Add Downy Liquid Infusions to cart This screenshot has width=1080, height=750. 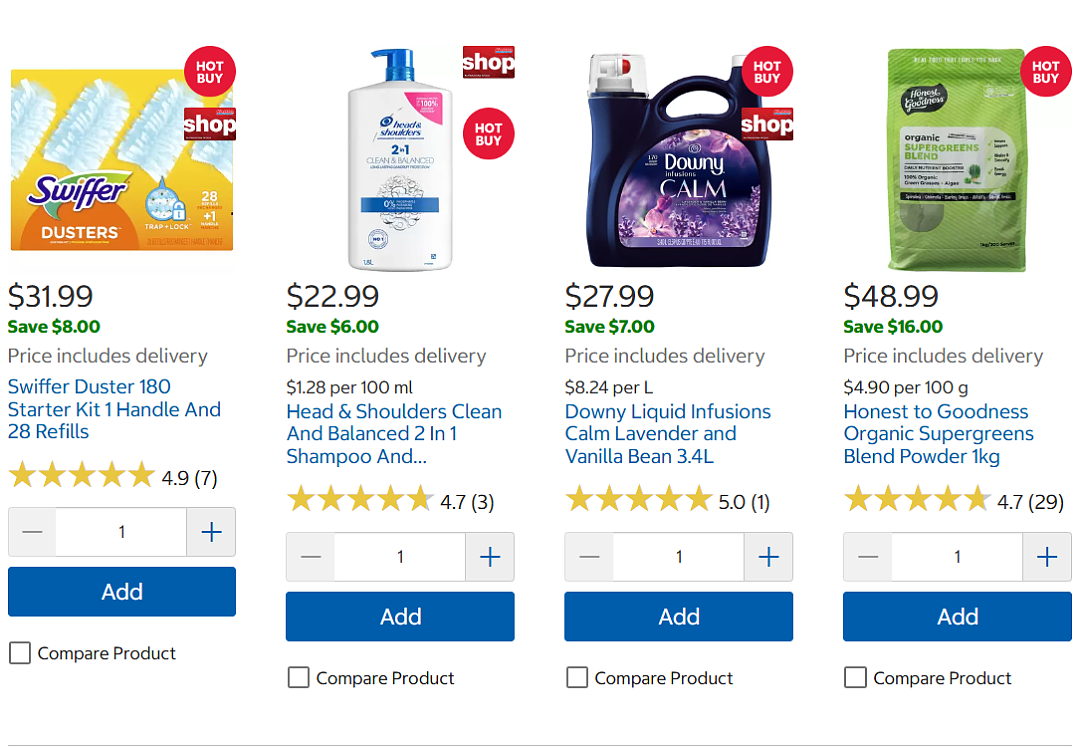pyautogui.click(x=678, y=616)
